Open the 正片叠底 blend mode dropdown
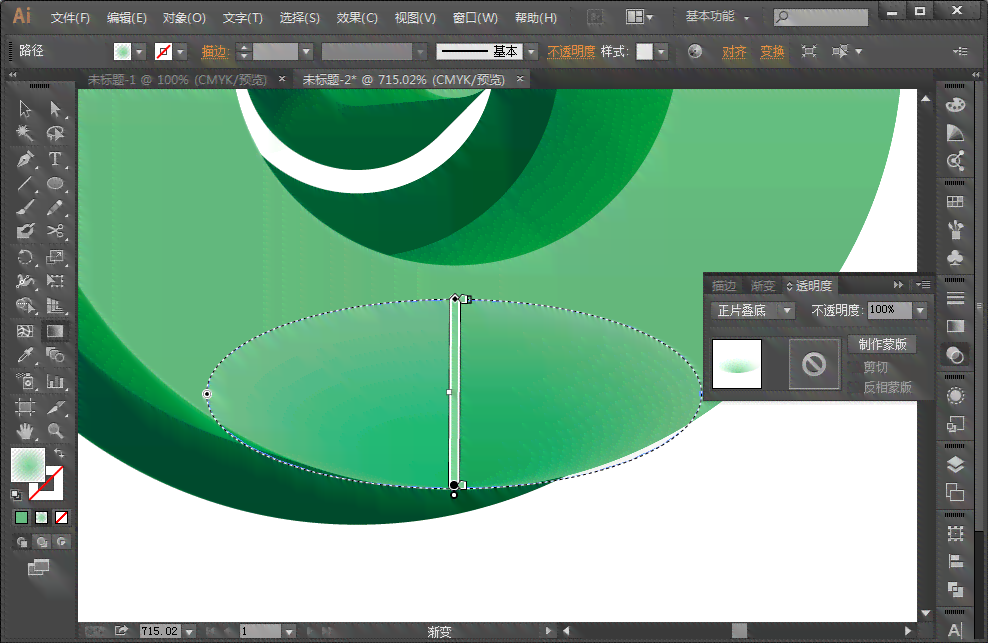Screen dimensions: 988x643 pyautogui.click(x=752, y=310)
